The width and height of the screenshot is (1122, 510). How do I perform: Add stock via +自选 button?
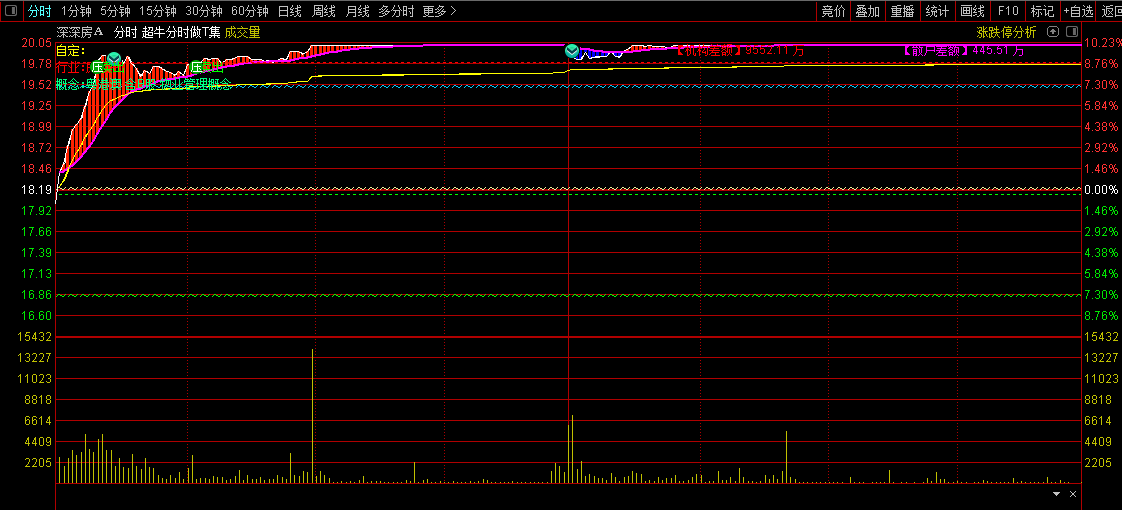point(1078,12)
